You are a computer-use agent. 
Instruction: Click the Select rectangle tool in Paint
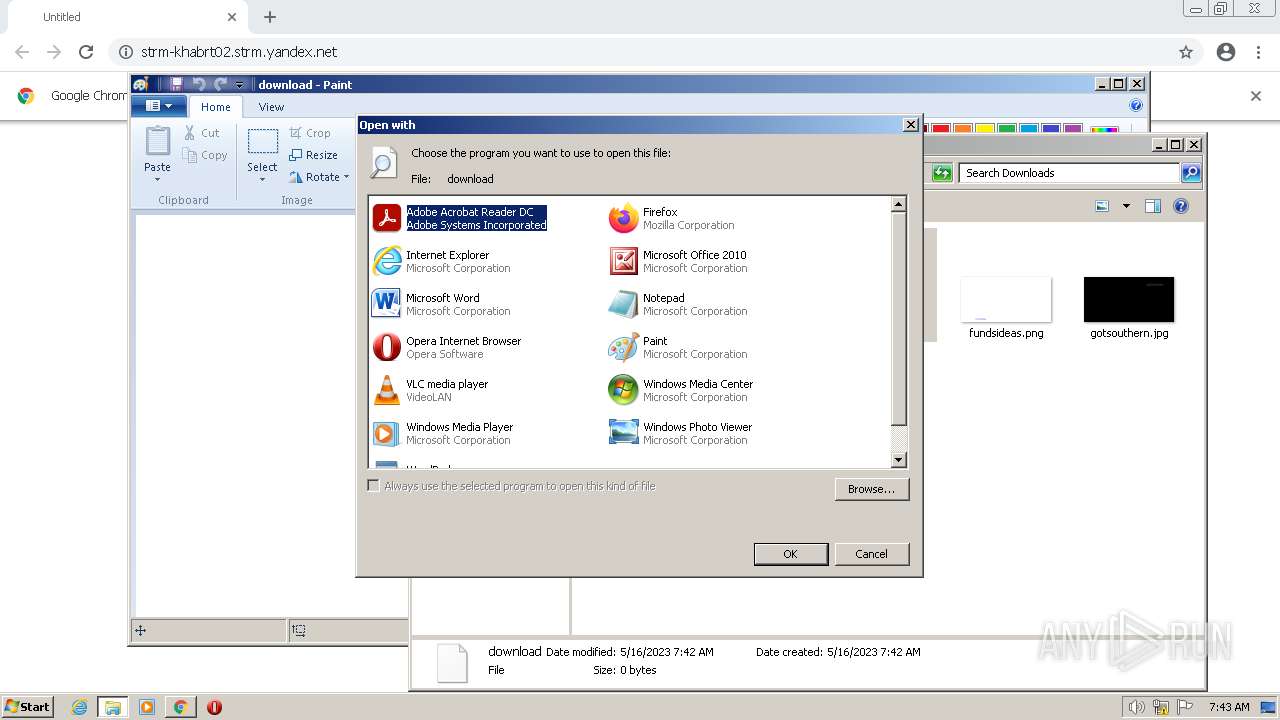point(263,142)
